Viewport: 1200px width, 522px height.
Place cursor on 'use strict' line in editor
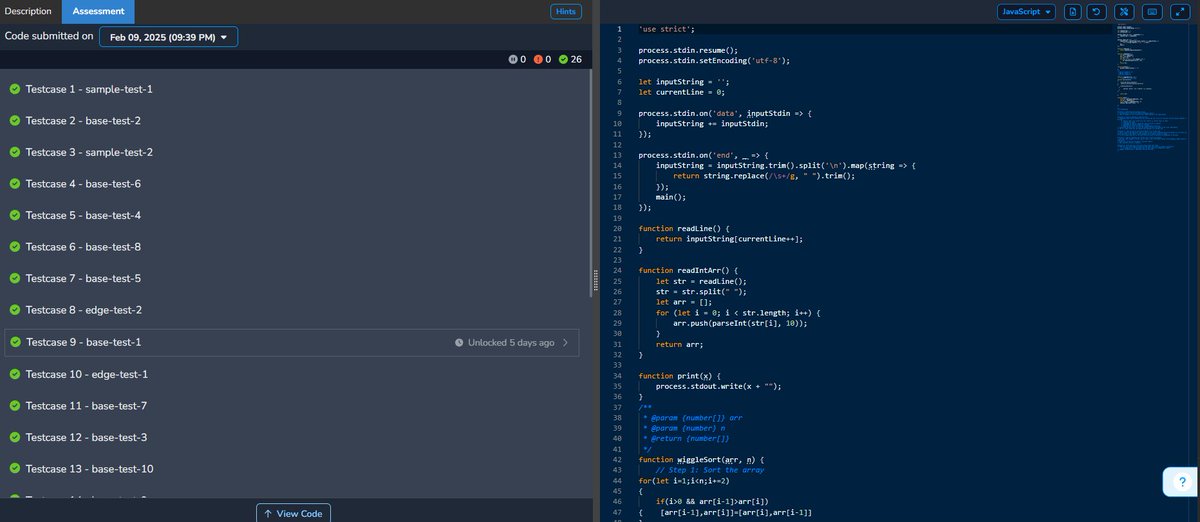click(666, 29)
